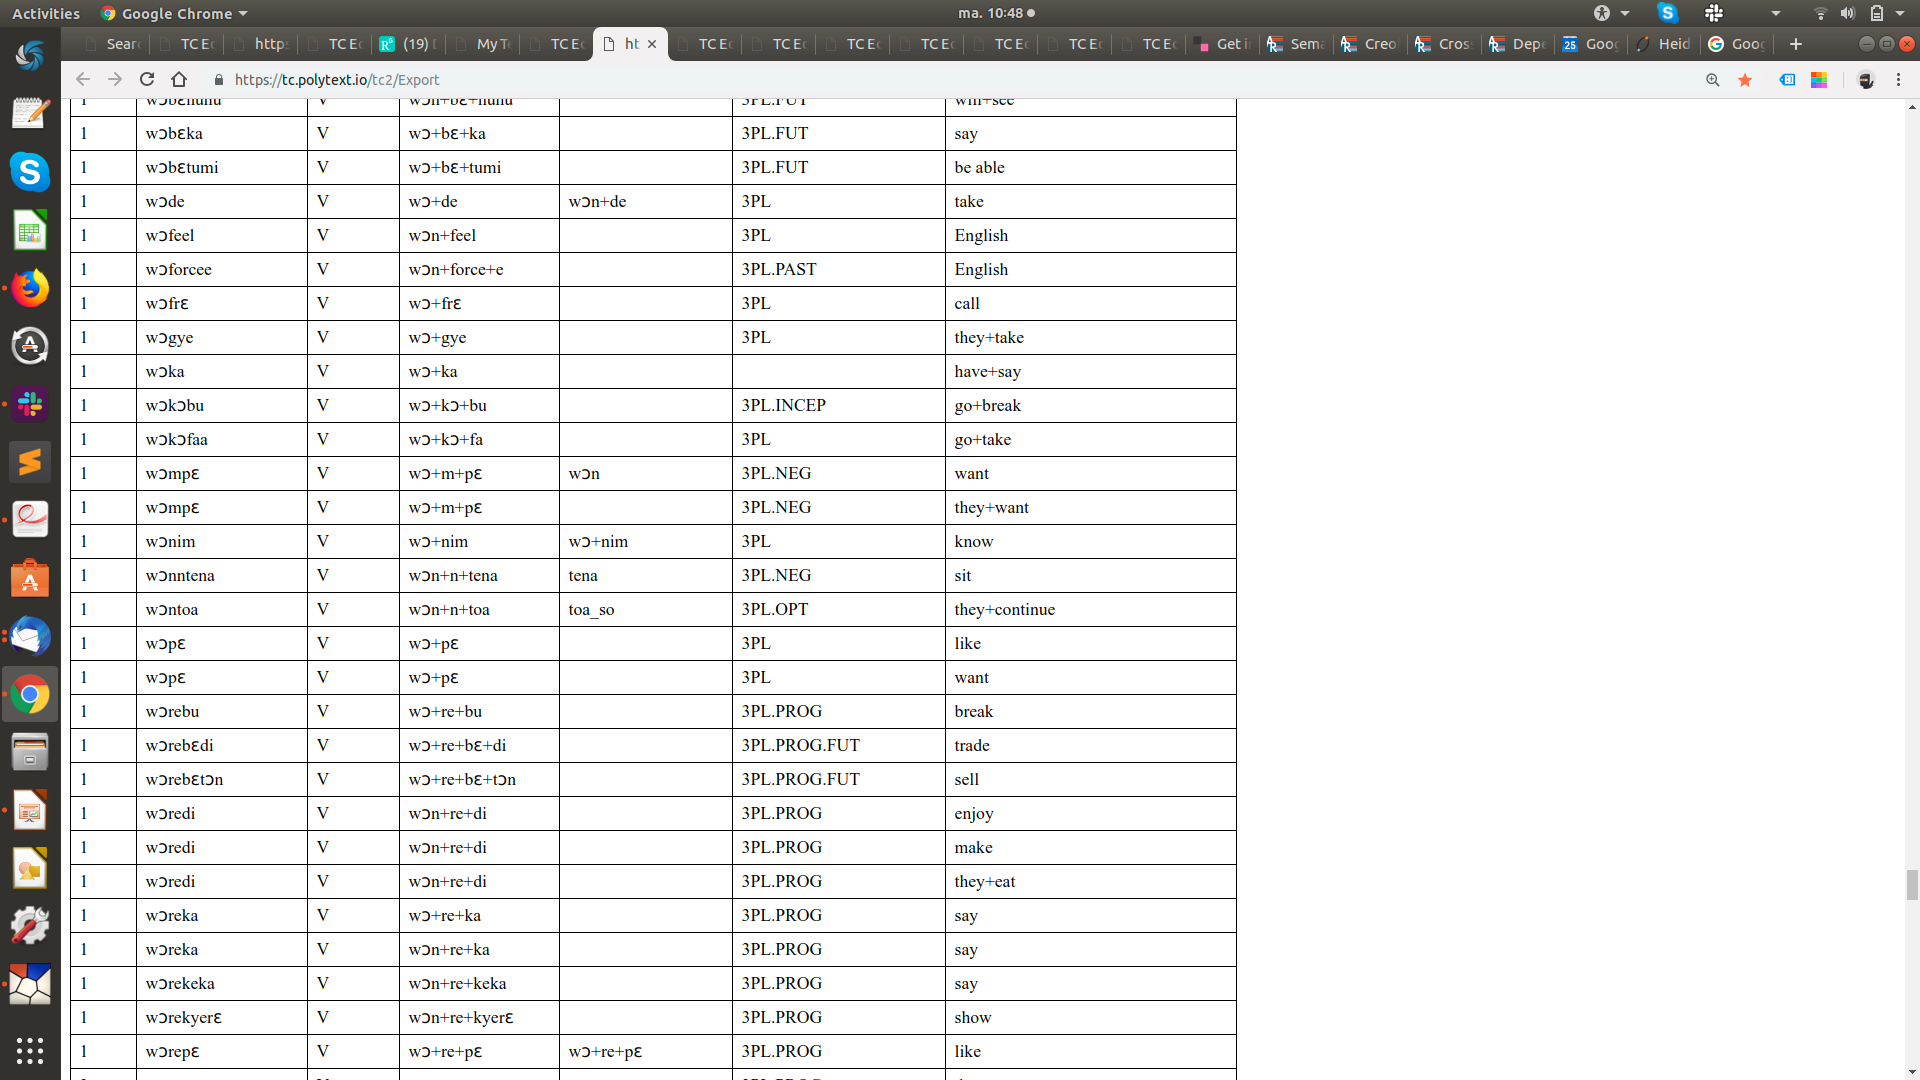Open the system power menu arrow
The height and width of the screenshot is (1080, 1920).
[x=1900, y=13]
